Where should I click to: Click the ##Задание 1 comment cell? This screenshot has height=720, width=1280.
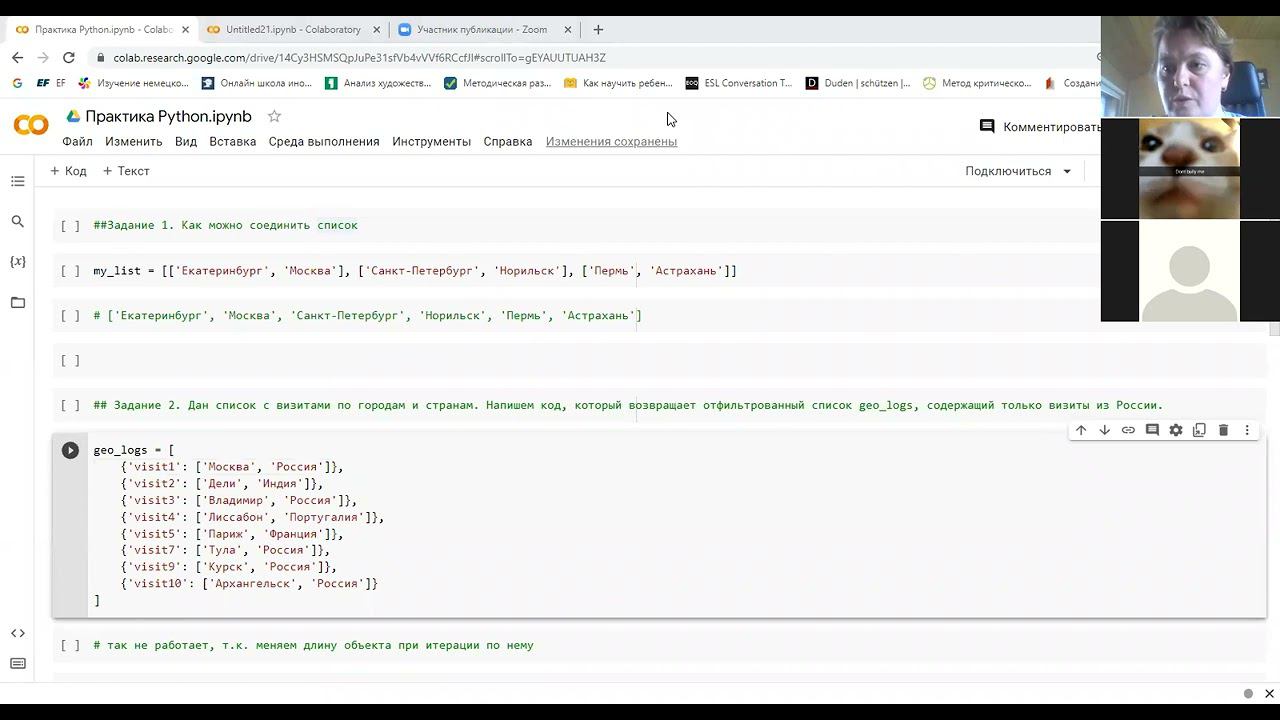pos(660,225)
